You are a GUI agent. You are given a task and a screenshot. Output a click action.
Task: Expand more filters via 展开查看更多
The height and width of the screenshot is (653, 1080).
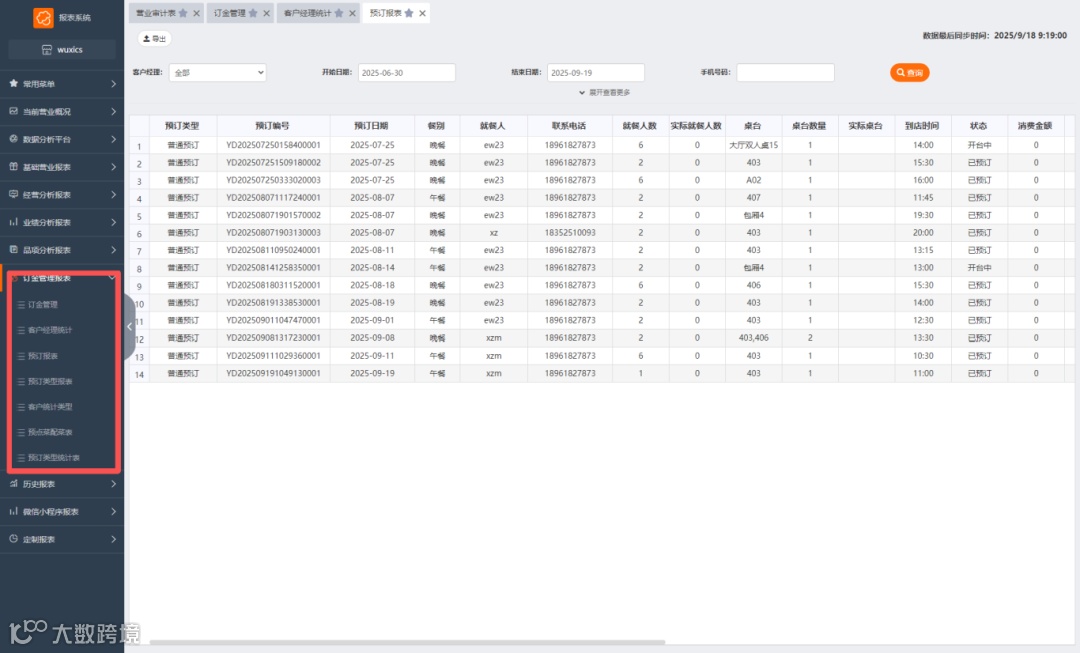(605, 92)
